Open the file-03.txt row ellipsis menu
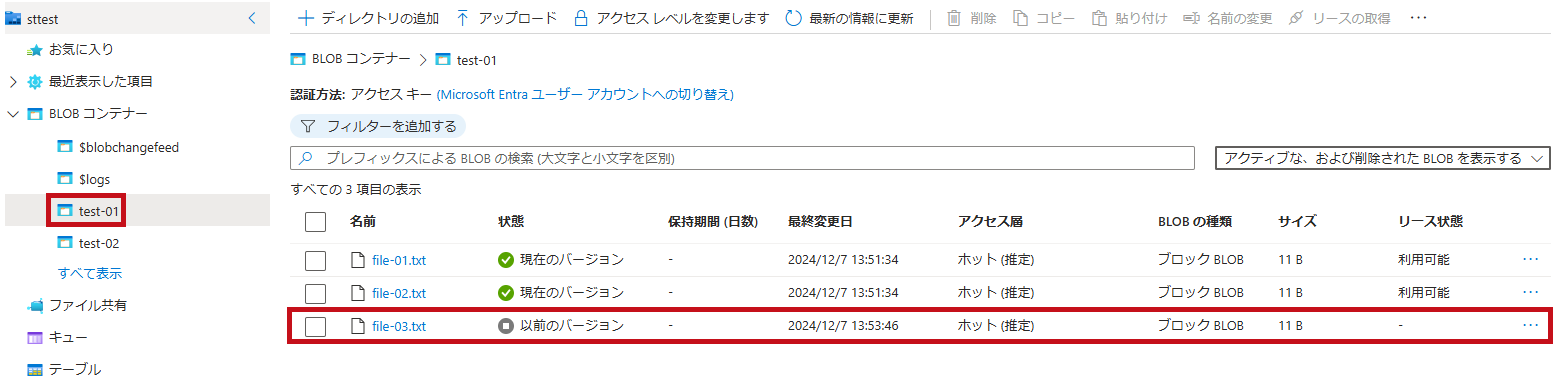The image size is (1560, 385). (x=1530, y=325)
